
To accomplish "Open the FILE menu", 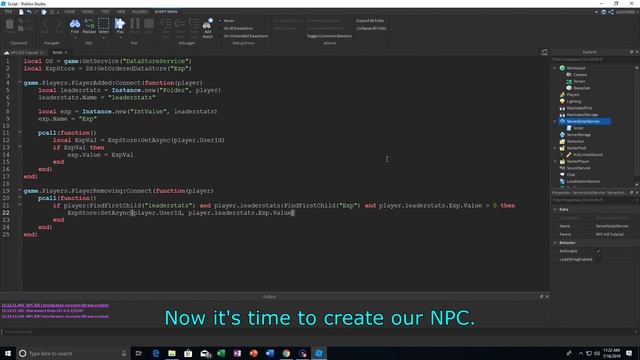I will click(8, 12).
